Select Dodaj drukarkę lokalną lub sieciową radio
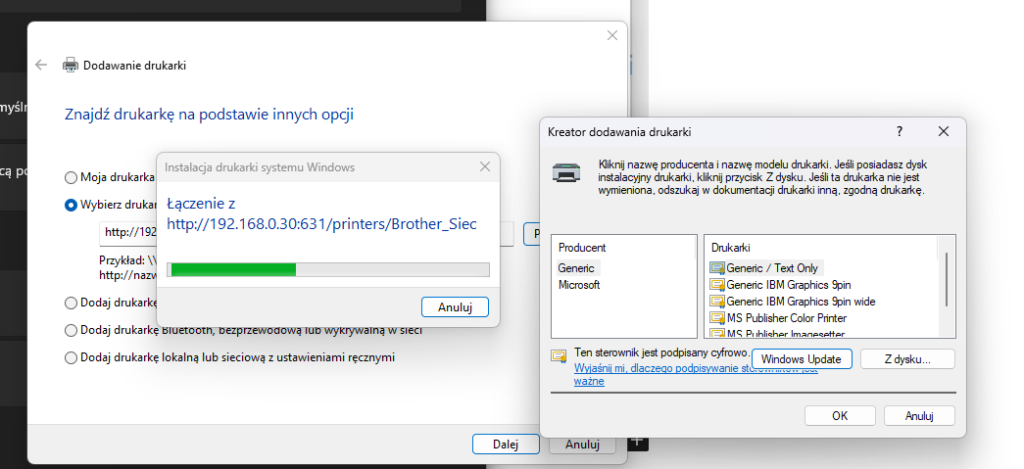The height and width of the screenshot is (469, 1024). (x=71, y=358)
